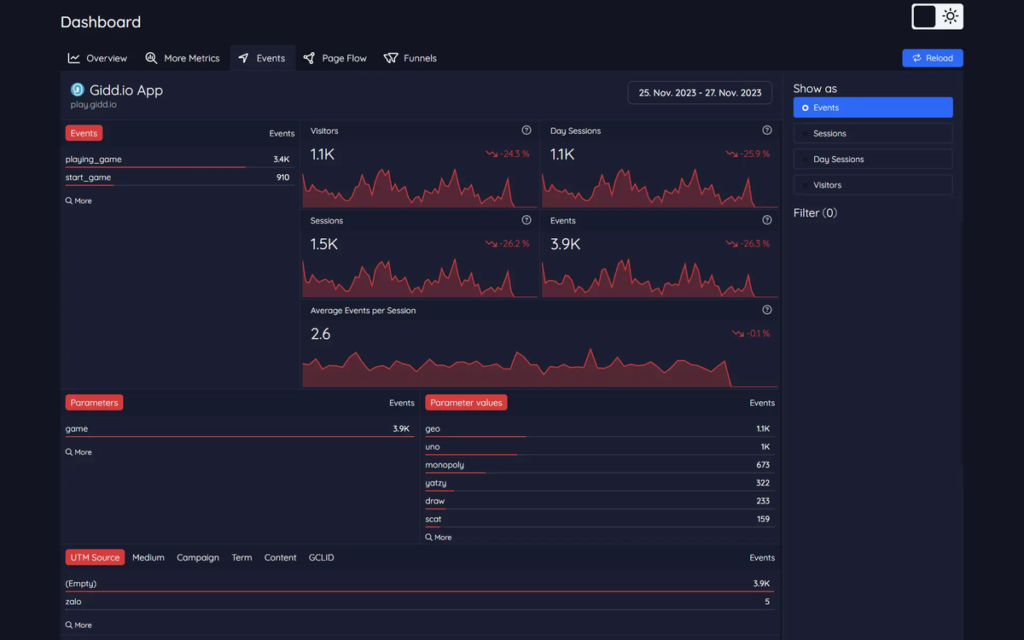Click the playing_game event row

(178, 159)
